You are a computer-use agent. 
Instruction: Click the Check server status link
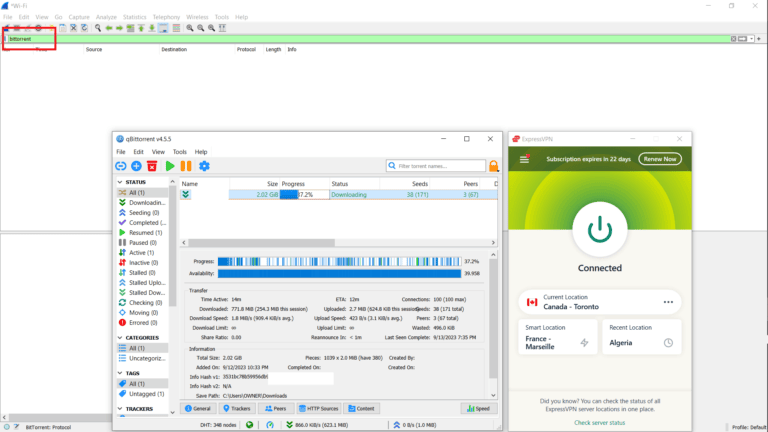point(600,423)
